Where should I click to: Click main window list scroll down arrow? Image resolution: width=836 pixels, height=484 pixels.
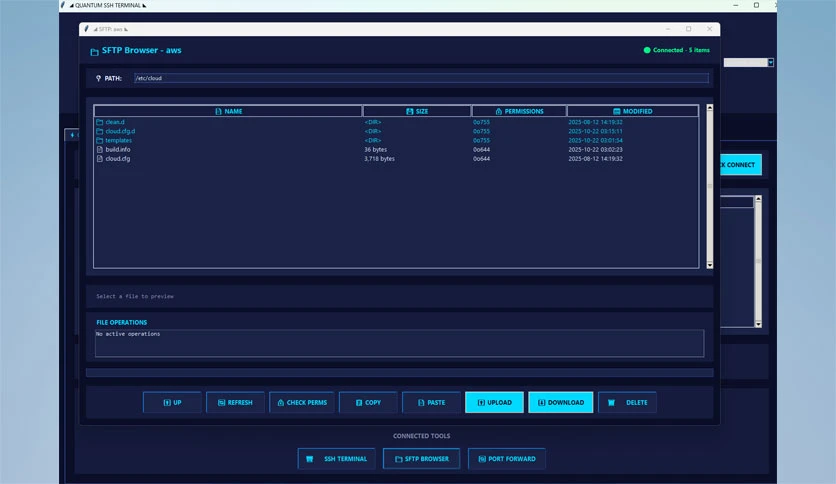coord(758,324)
